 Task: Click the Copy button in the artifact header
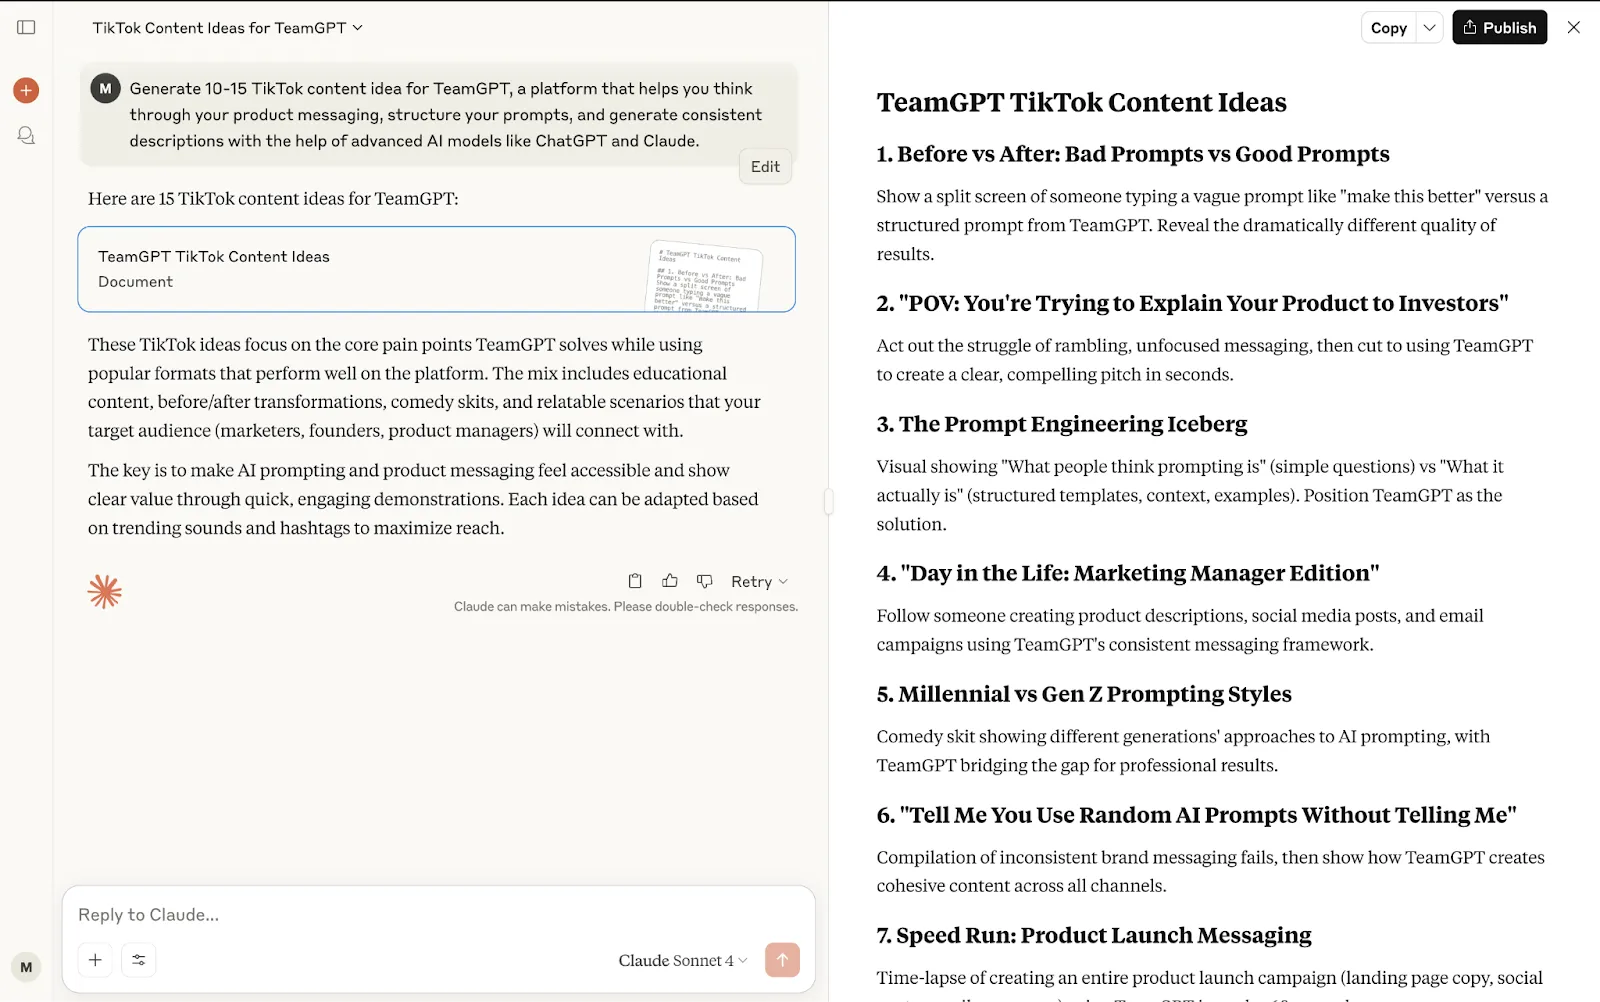pos(1389,28)
